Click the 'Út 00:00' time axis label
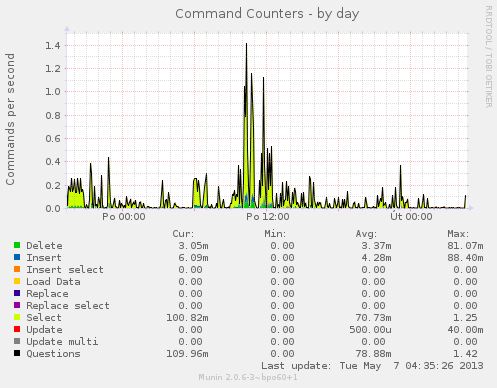This screenshot has width=497, height=388. (x=411, y=217)
